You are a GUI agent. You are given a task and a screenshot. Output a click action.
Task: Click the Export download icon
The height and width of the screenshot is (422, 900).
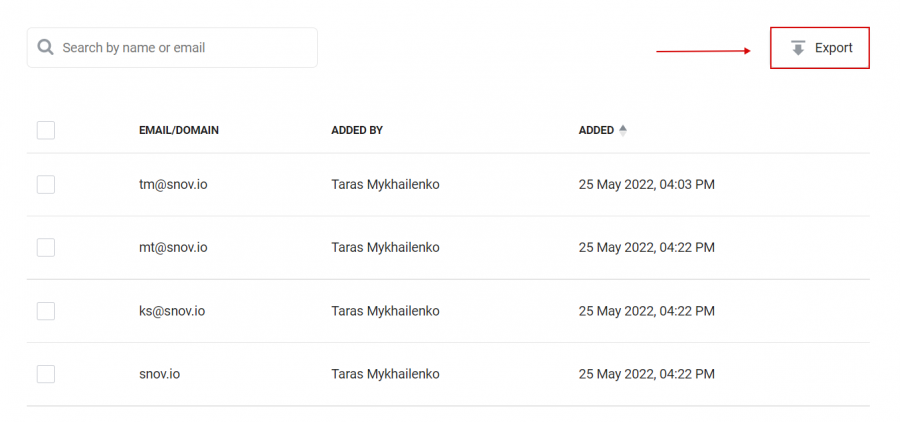[798, 48]
